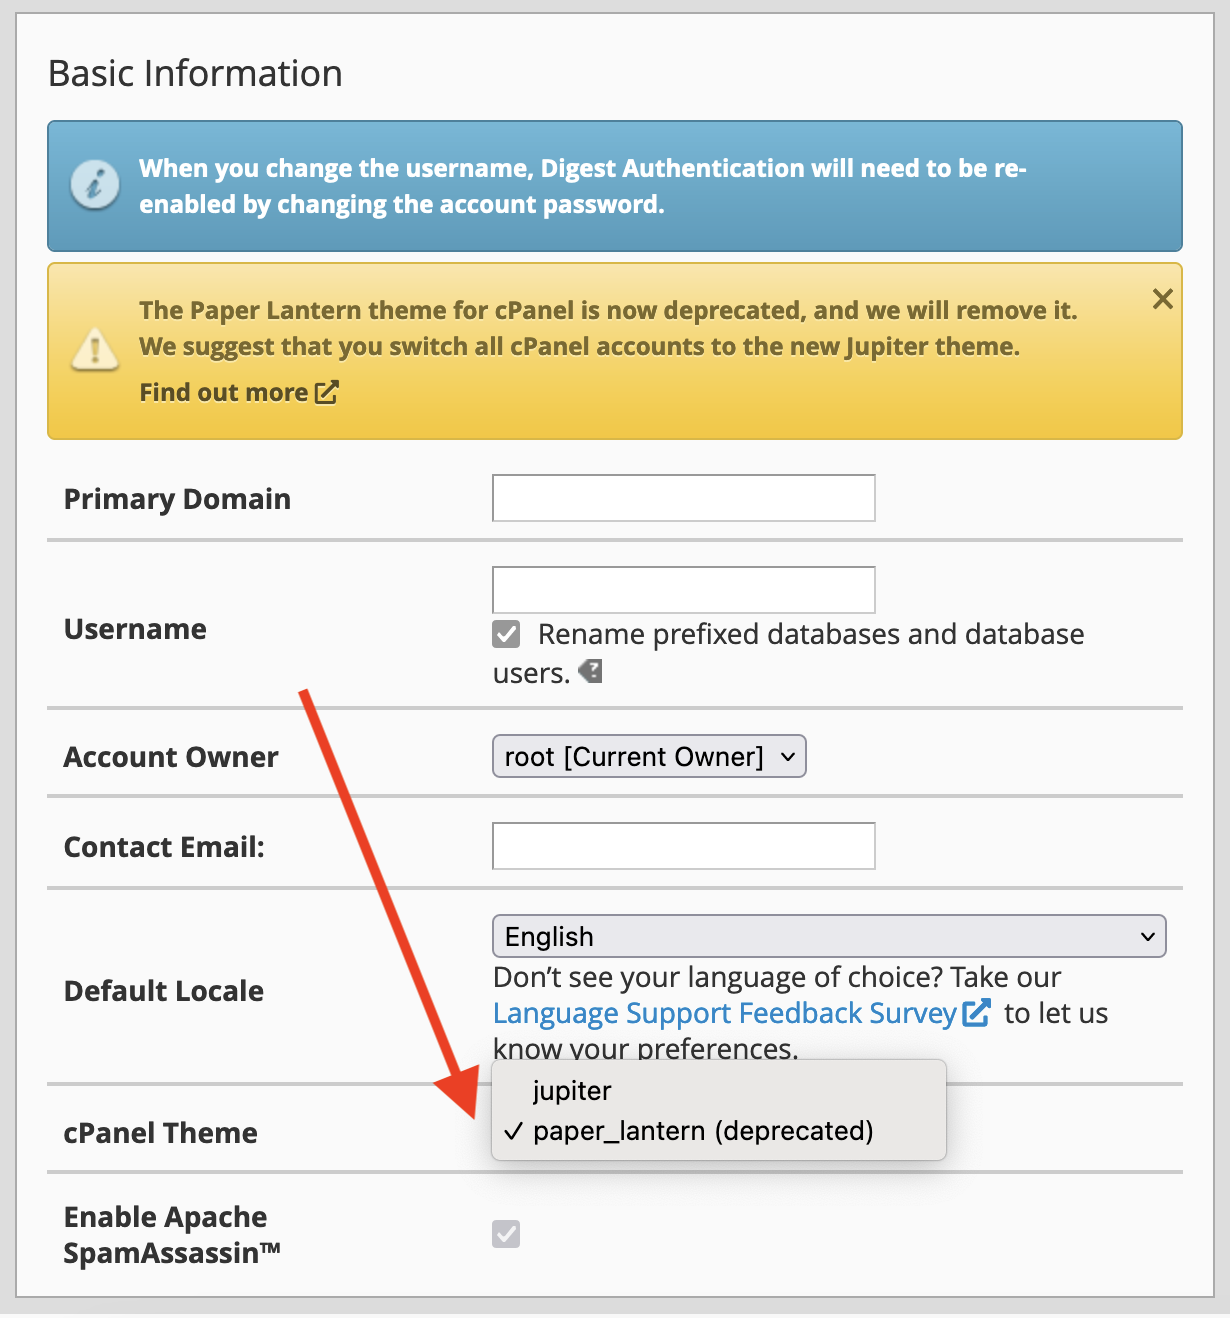The width and height of the screenshot is (1230, 1318).
Task: Choose jupiter from the theme list
Action: pyautogui.click(x=572, y=1091)
